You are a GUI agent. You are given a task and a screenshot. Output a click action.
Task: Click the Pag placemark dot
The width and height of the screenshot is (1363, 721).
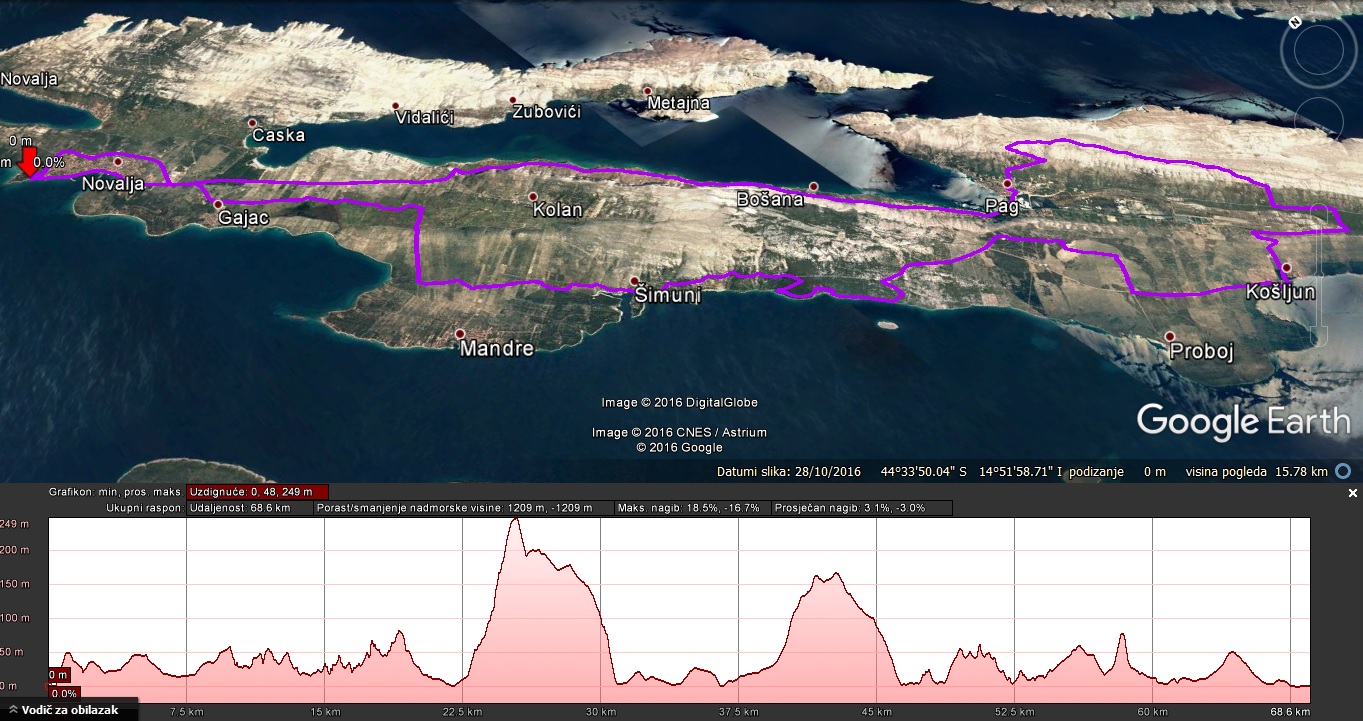pyautogui.click(x=1007, y=184)
